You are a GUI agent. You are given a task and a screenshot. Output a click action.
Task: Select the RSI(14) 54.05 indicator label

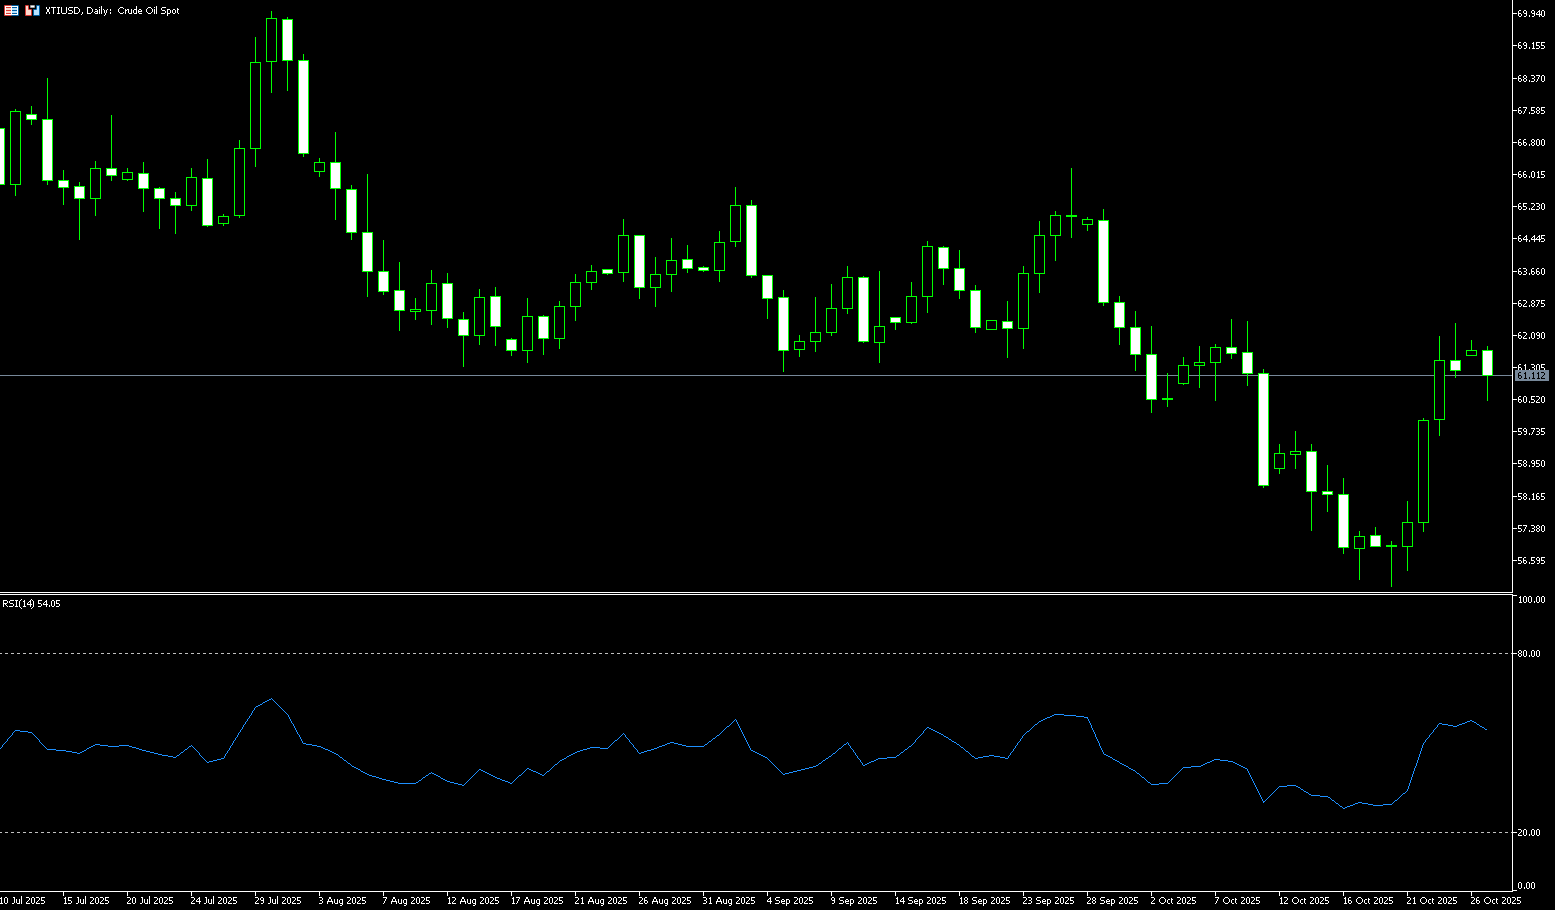31,604
